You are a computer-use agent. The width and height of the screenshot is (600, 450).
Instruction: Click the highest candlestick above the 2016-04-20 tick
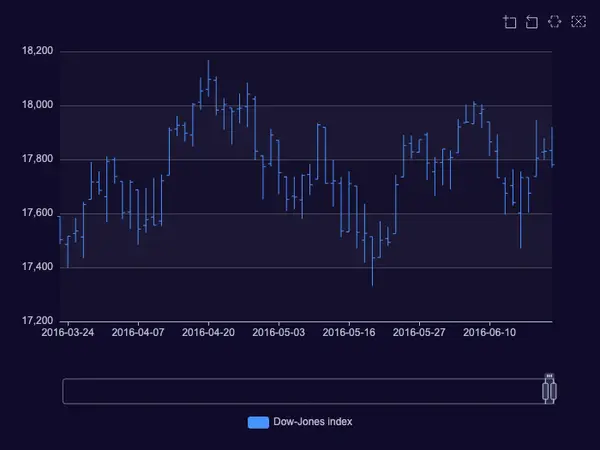pyautogui.click(x=209, y=78)
